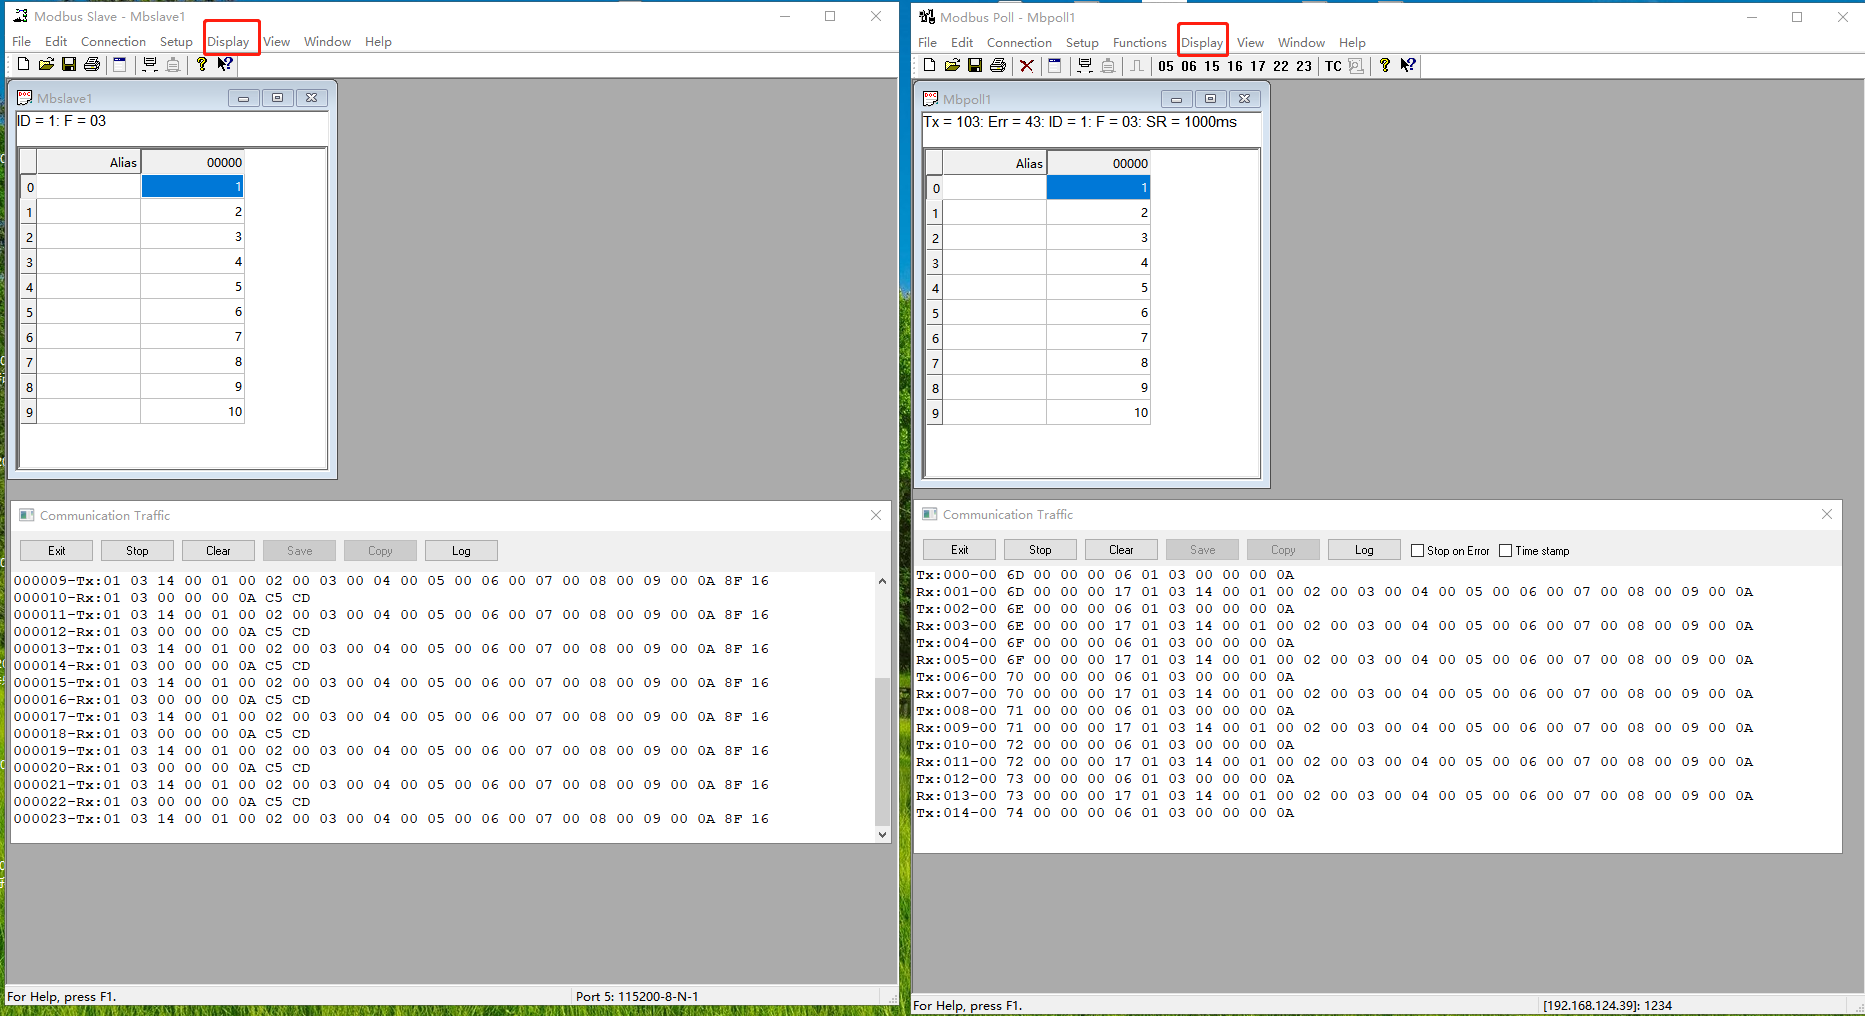Click function 15 toolbar button in Modbus Poll
The height and width of the screenshot is (1016, 1865).
point(1212,66)
